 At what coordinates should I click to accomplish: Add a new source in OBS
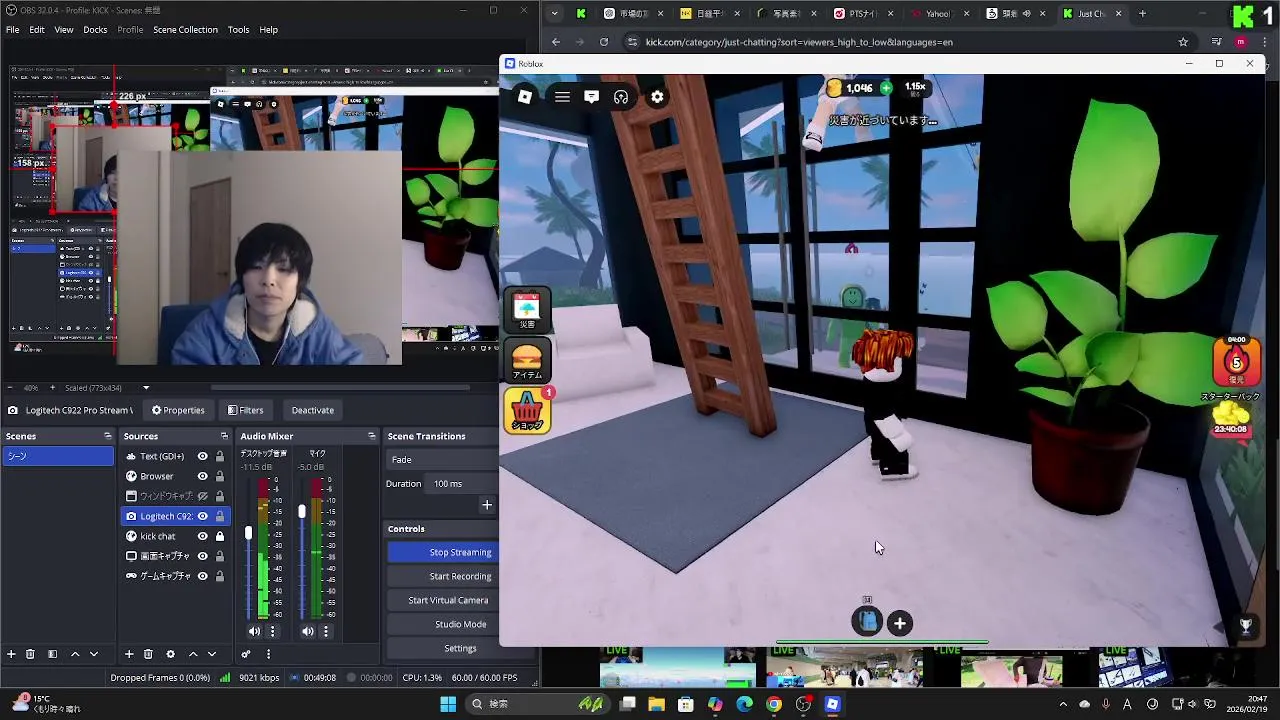pos(129,654)
